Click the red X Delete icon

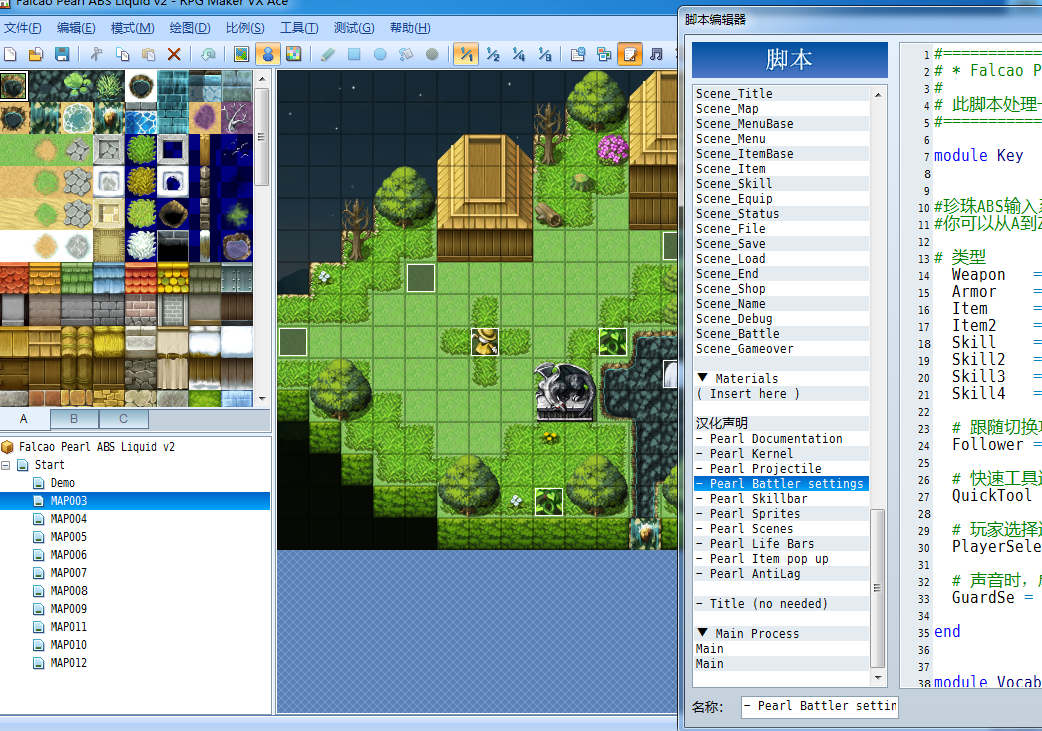tap(174, 54)
